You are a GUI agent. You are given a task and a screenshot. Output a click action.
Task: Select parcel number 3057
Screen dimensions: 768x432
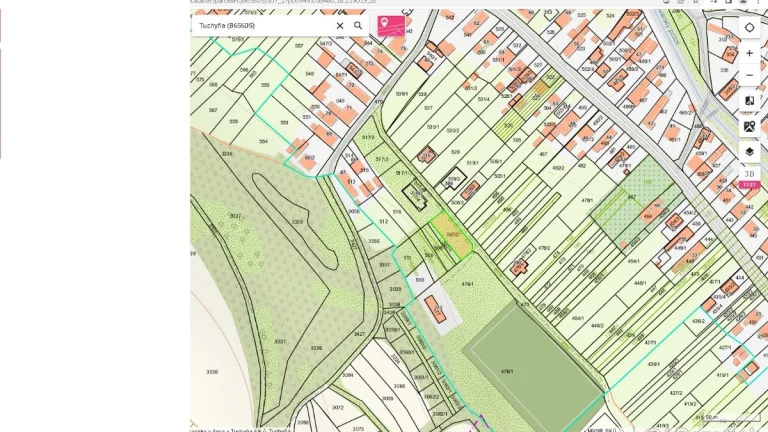coord(384,265)
